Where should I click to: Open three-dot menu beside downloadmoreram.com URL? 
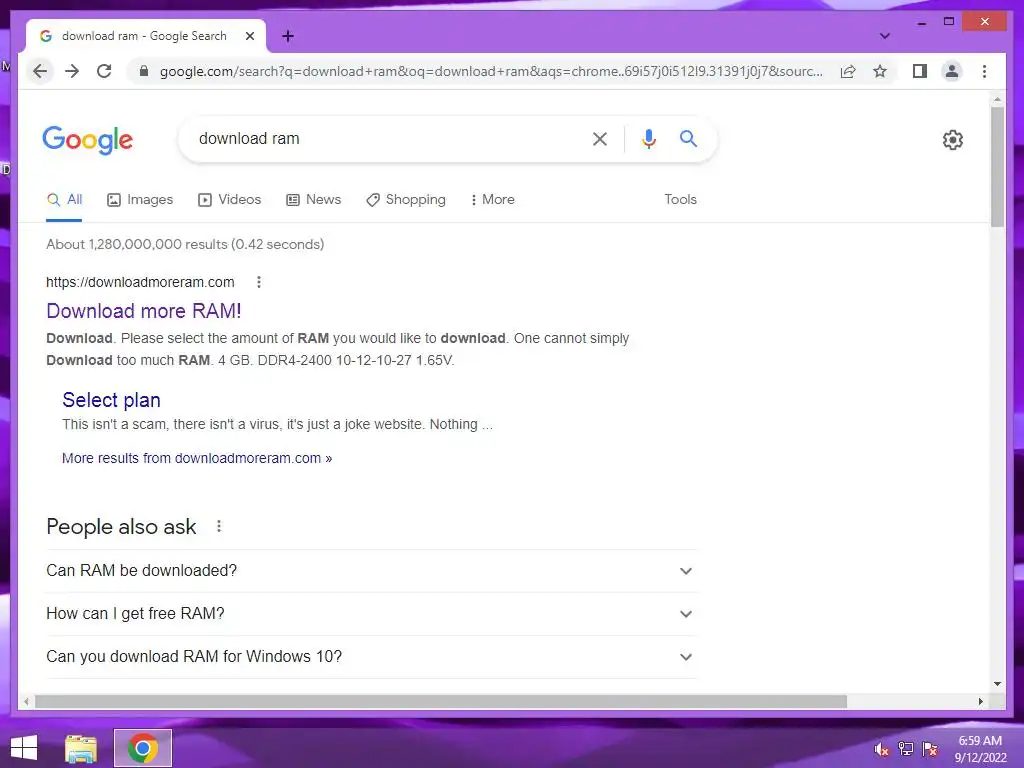point(259,282)
